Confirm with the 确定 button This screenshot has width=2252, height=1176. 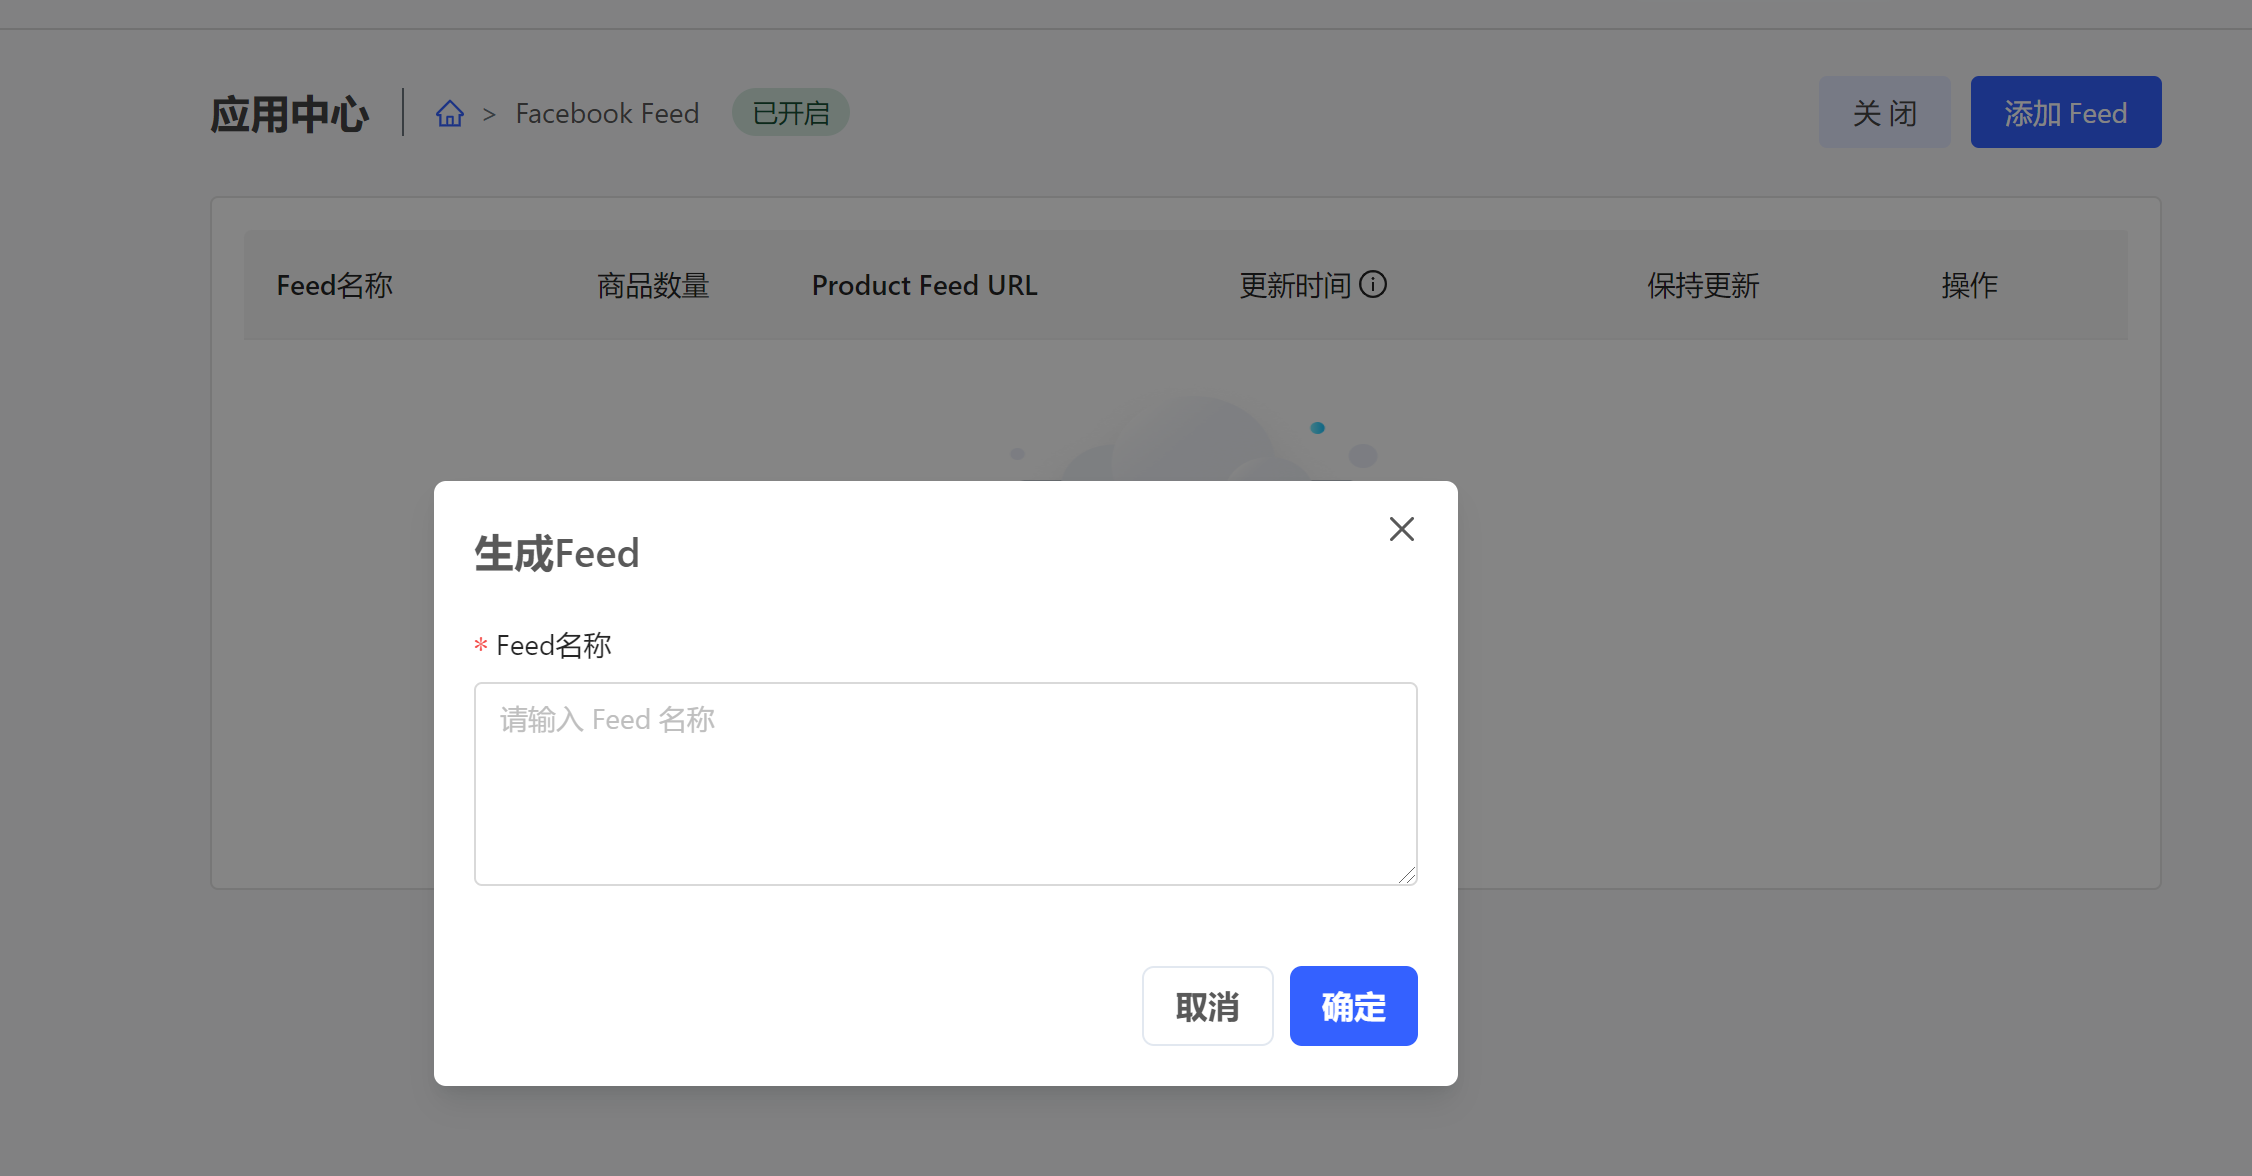tap(1353, 1006)
